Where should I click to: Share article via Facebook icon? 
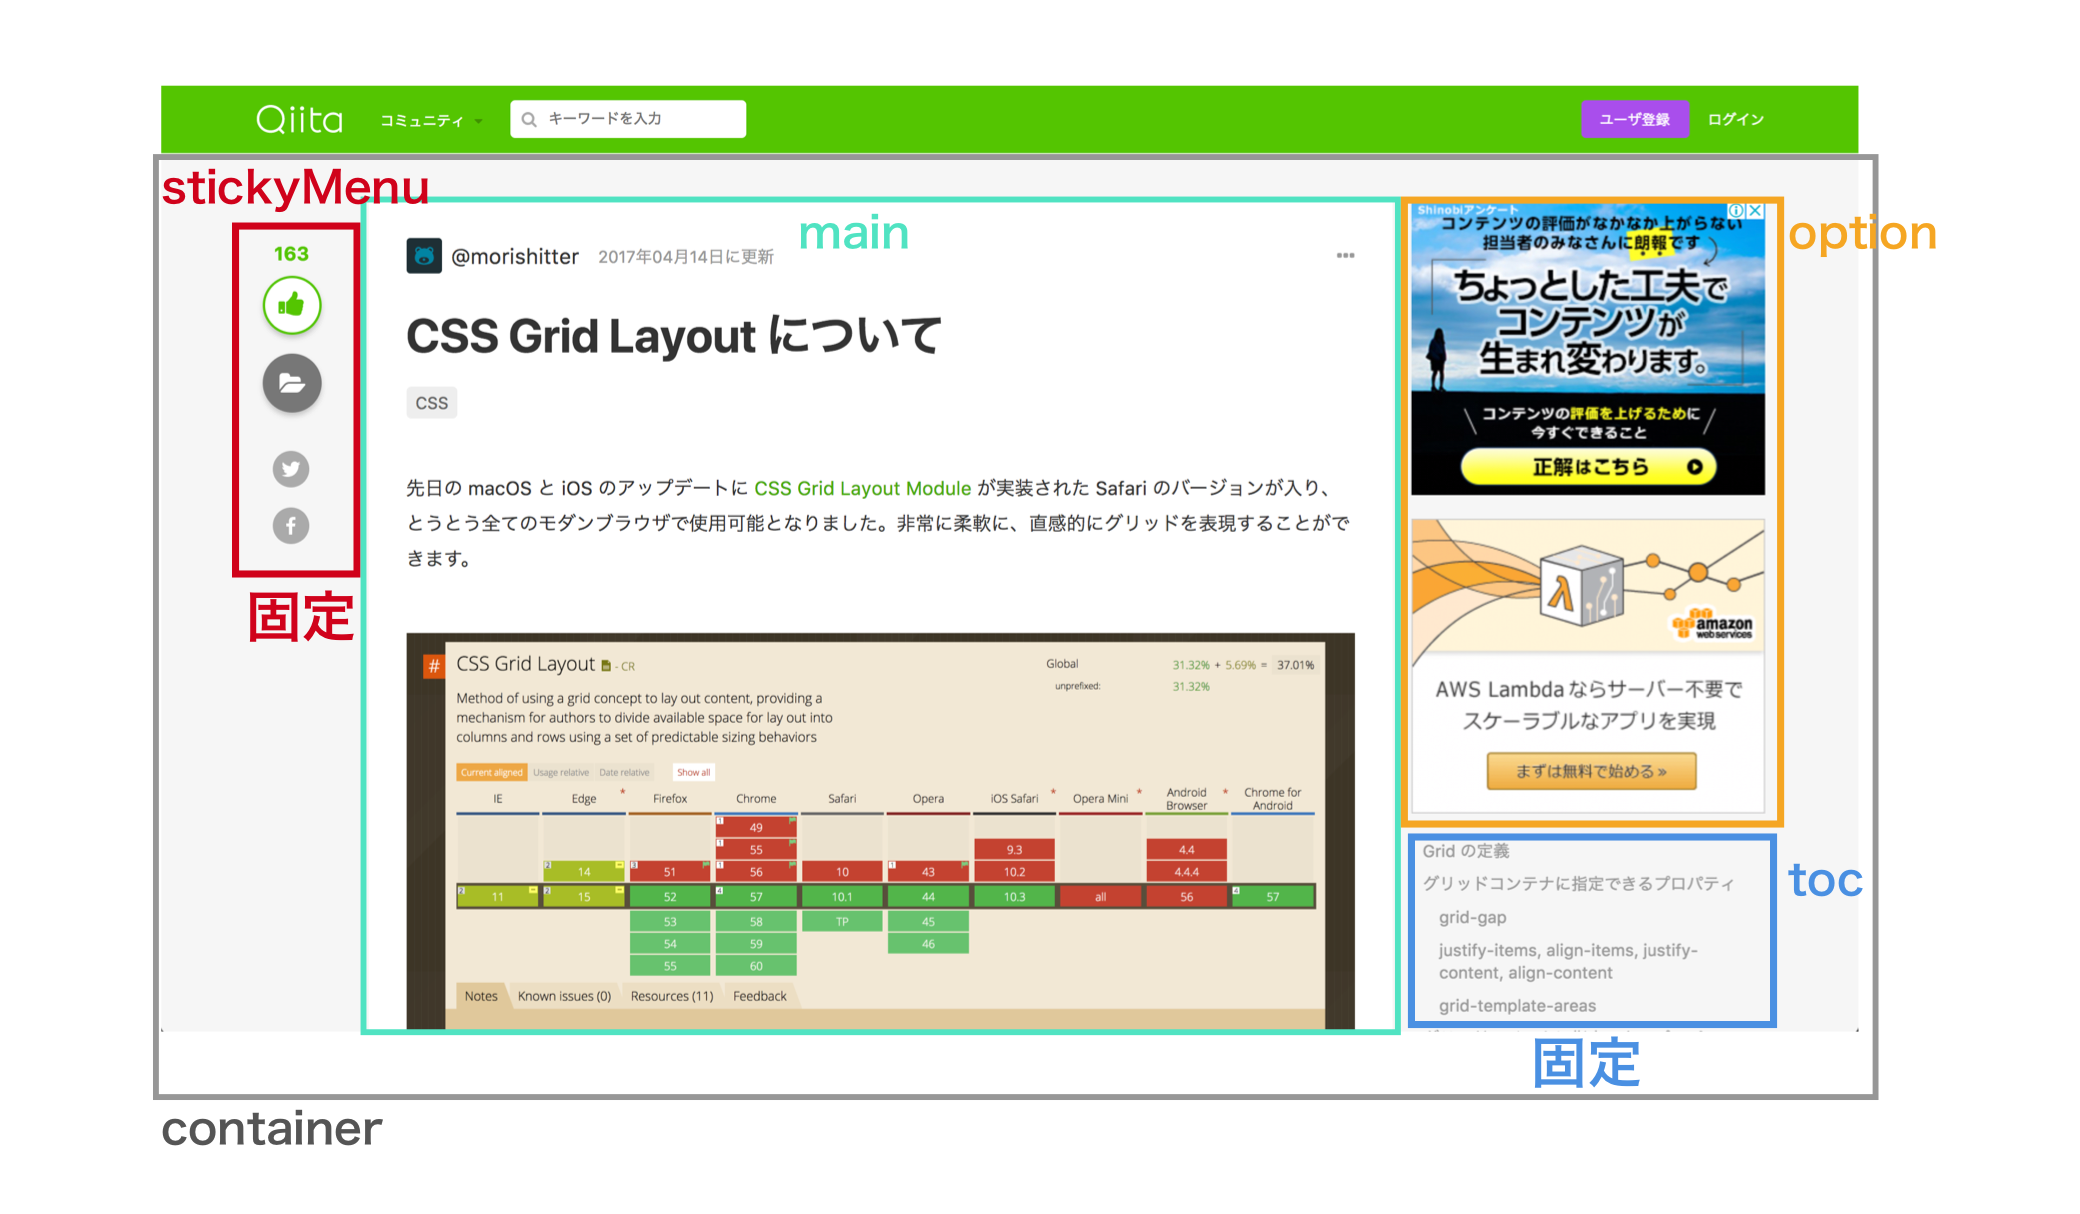(291, 525)
